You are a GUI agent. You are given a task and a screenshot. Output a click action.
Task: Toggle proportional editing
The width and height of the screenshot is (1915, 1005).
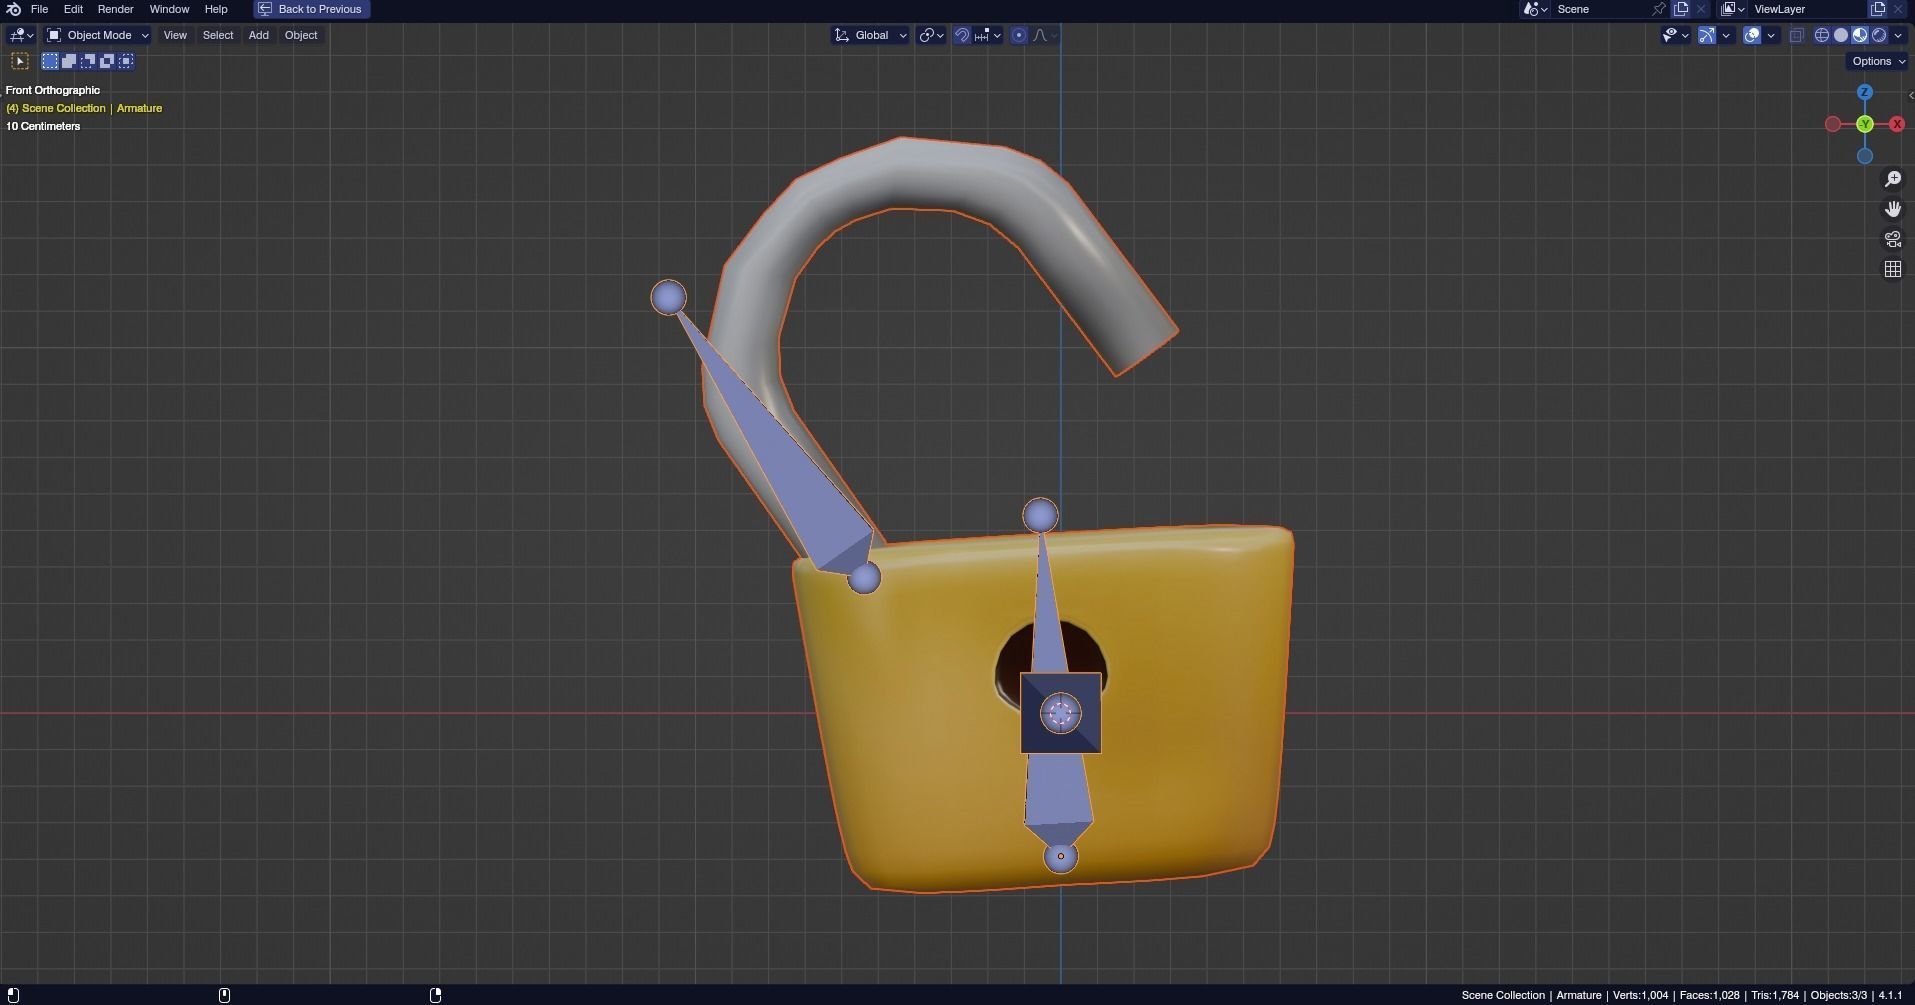point(1019,35)
